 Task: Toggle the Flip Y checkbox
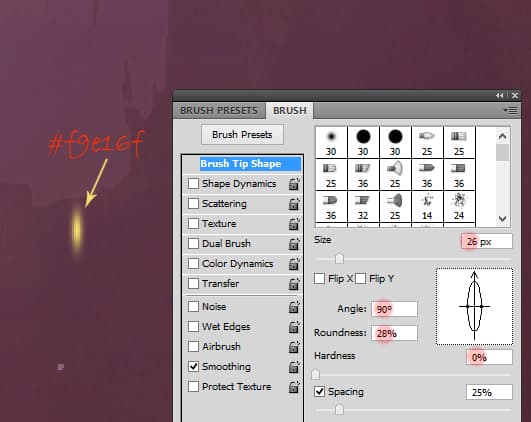(x=360, y=279)
